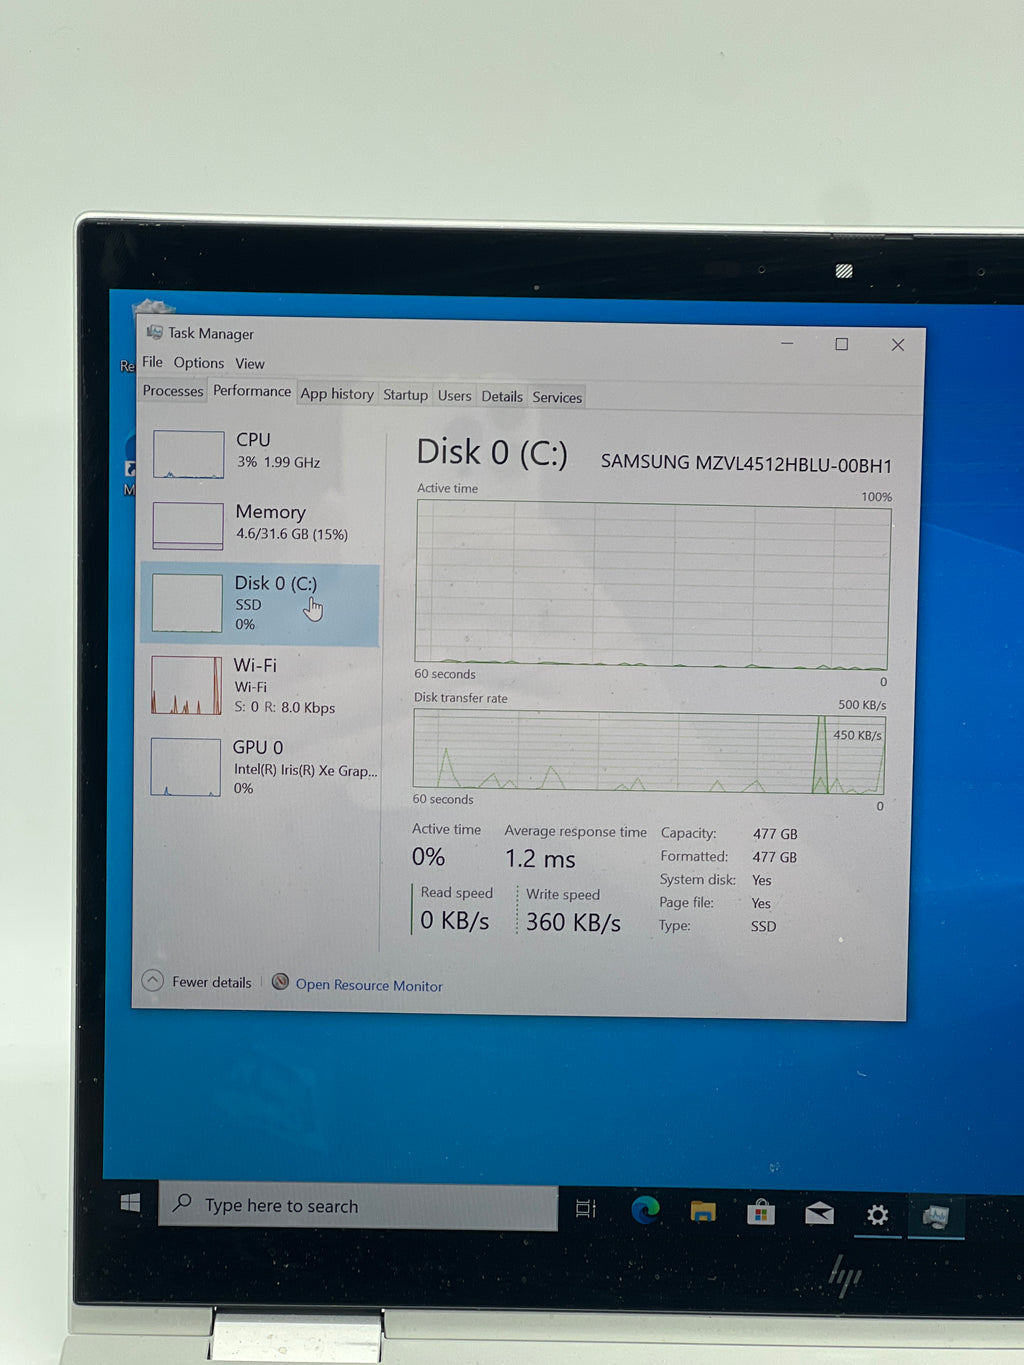Click the 1.2 ms average response value
Viewport: 1024px width, 1365px height.
click(540, 859)
